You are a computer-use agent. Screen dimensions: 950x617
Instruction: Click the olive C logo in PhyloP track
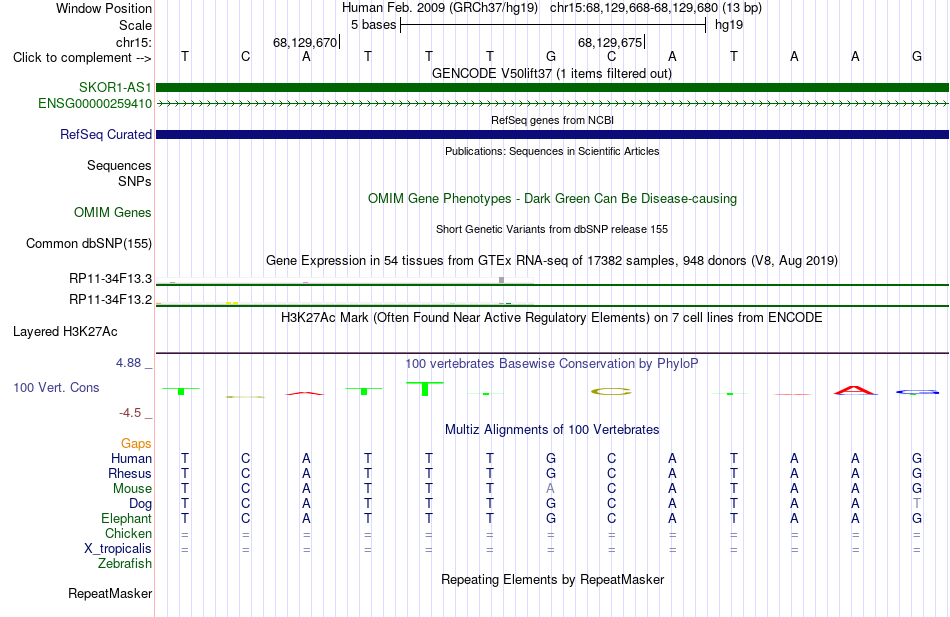click(x=611, y=392)
